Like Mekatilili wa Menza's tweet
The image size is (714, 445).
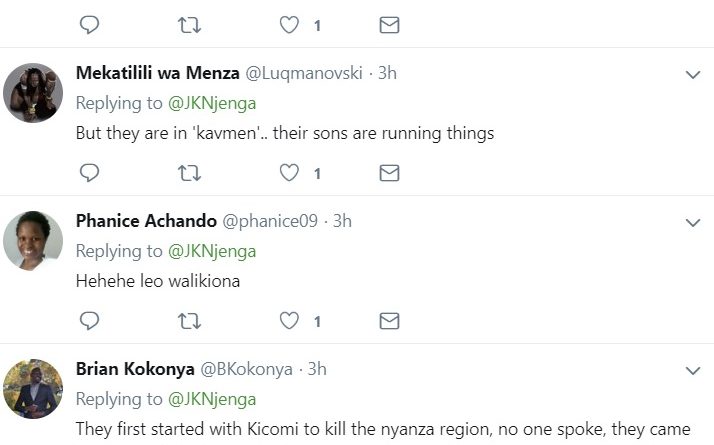[289, 173]
